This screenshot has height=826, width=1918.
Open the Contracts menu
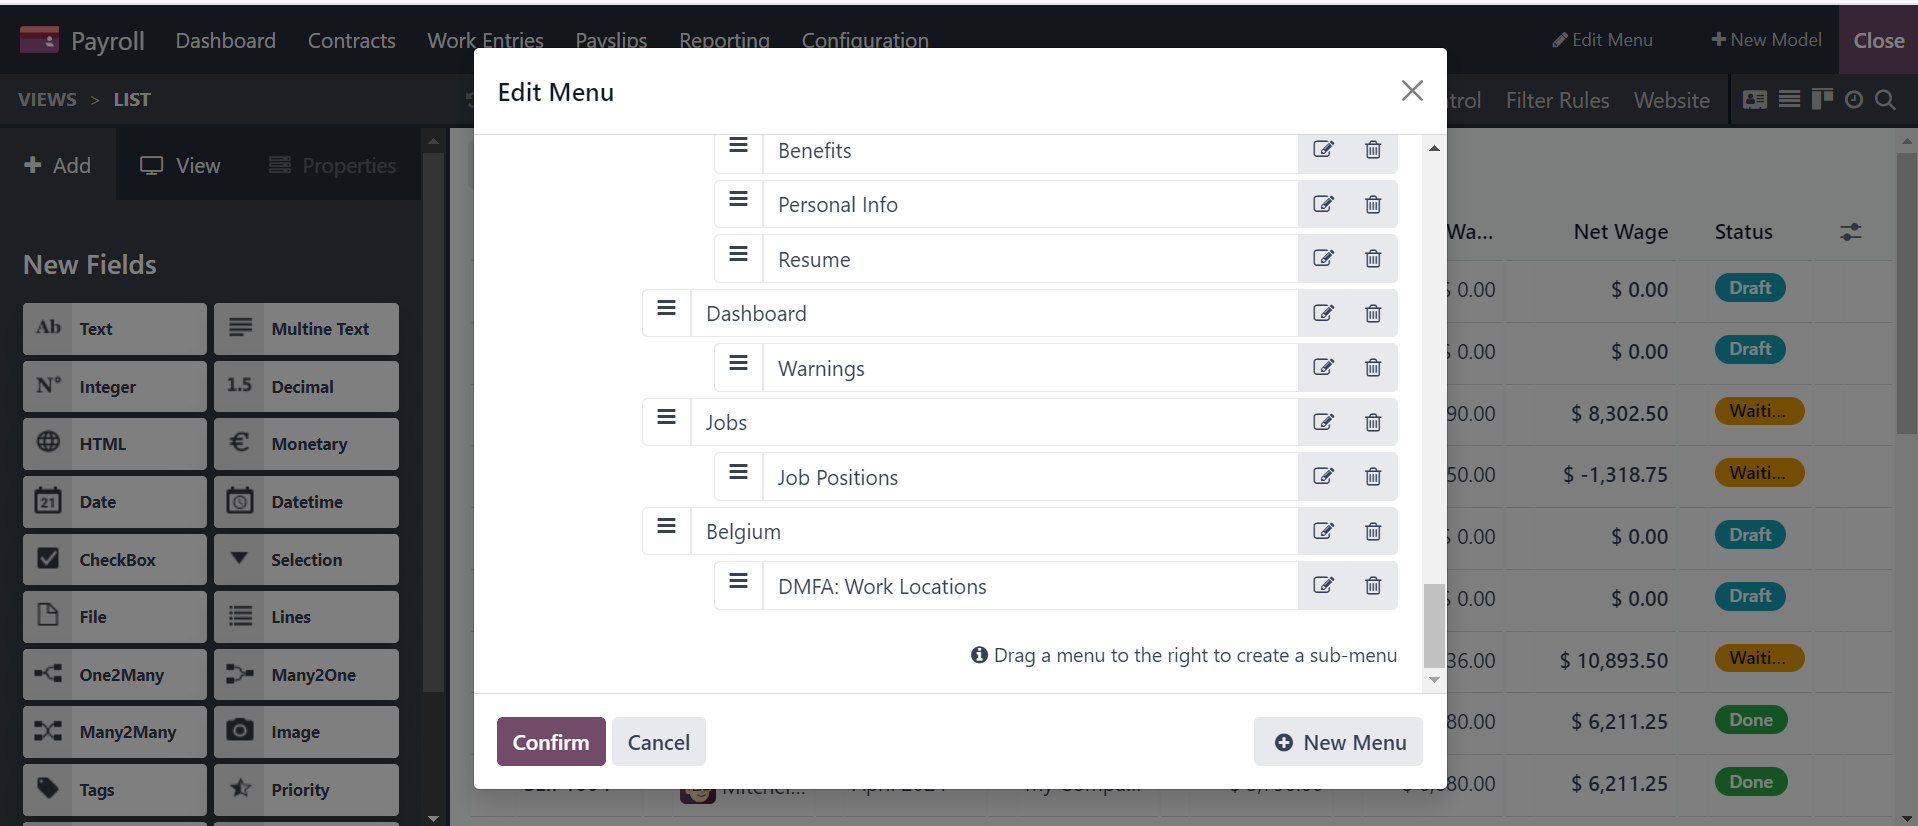click(351, 41)
